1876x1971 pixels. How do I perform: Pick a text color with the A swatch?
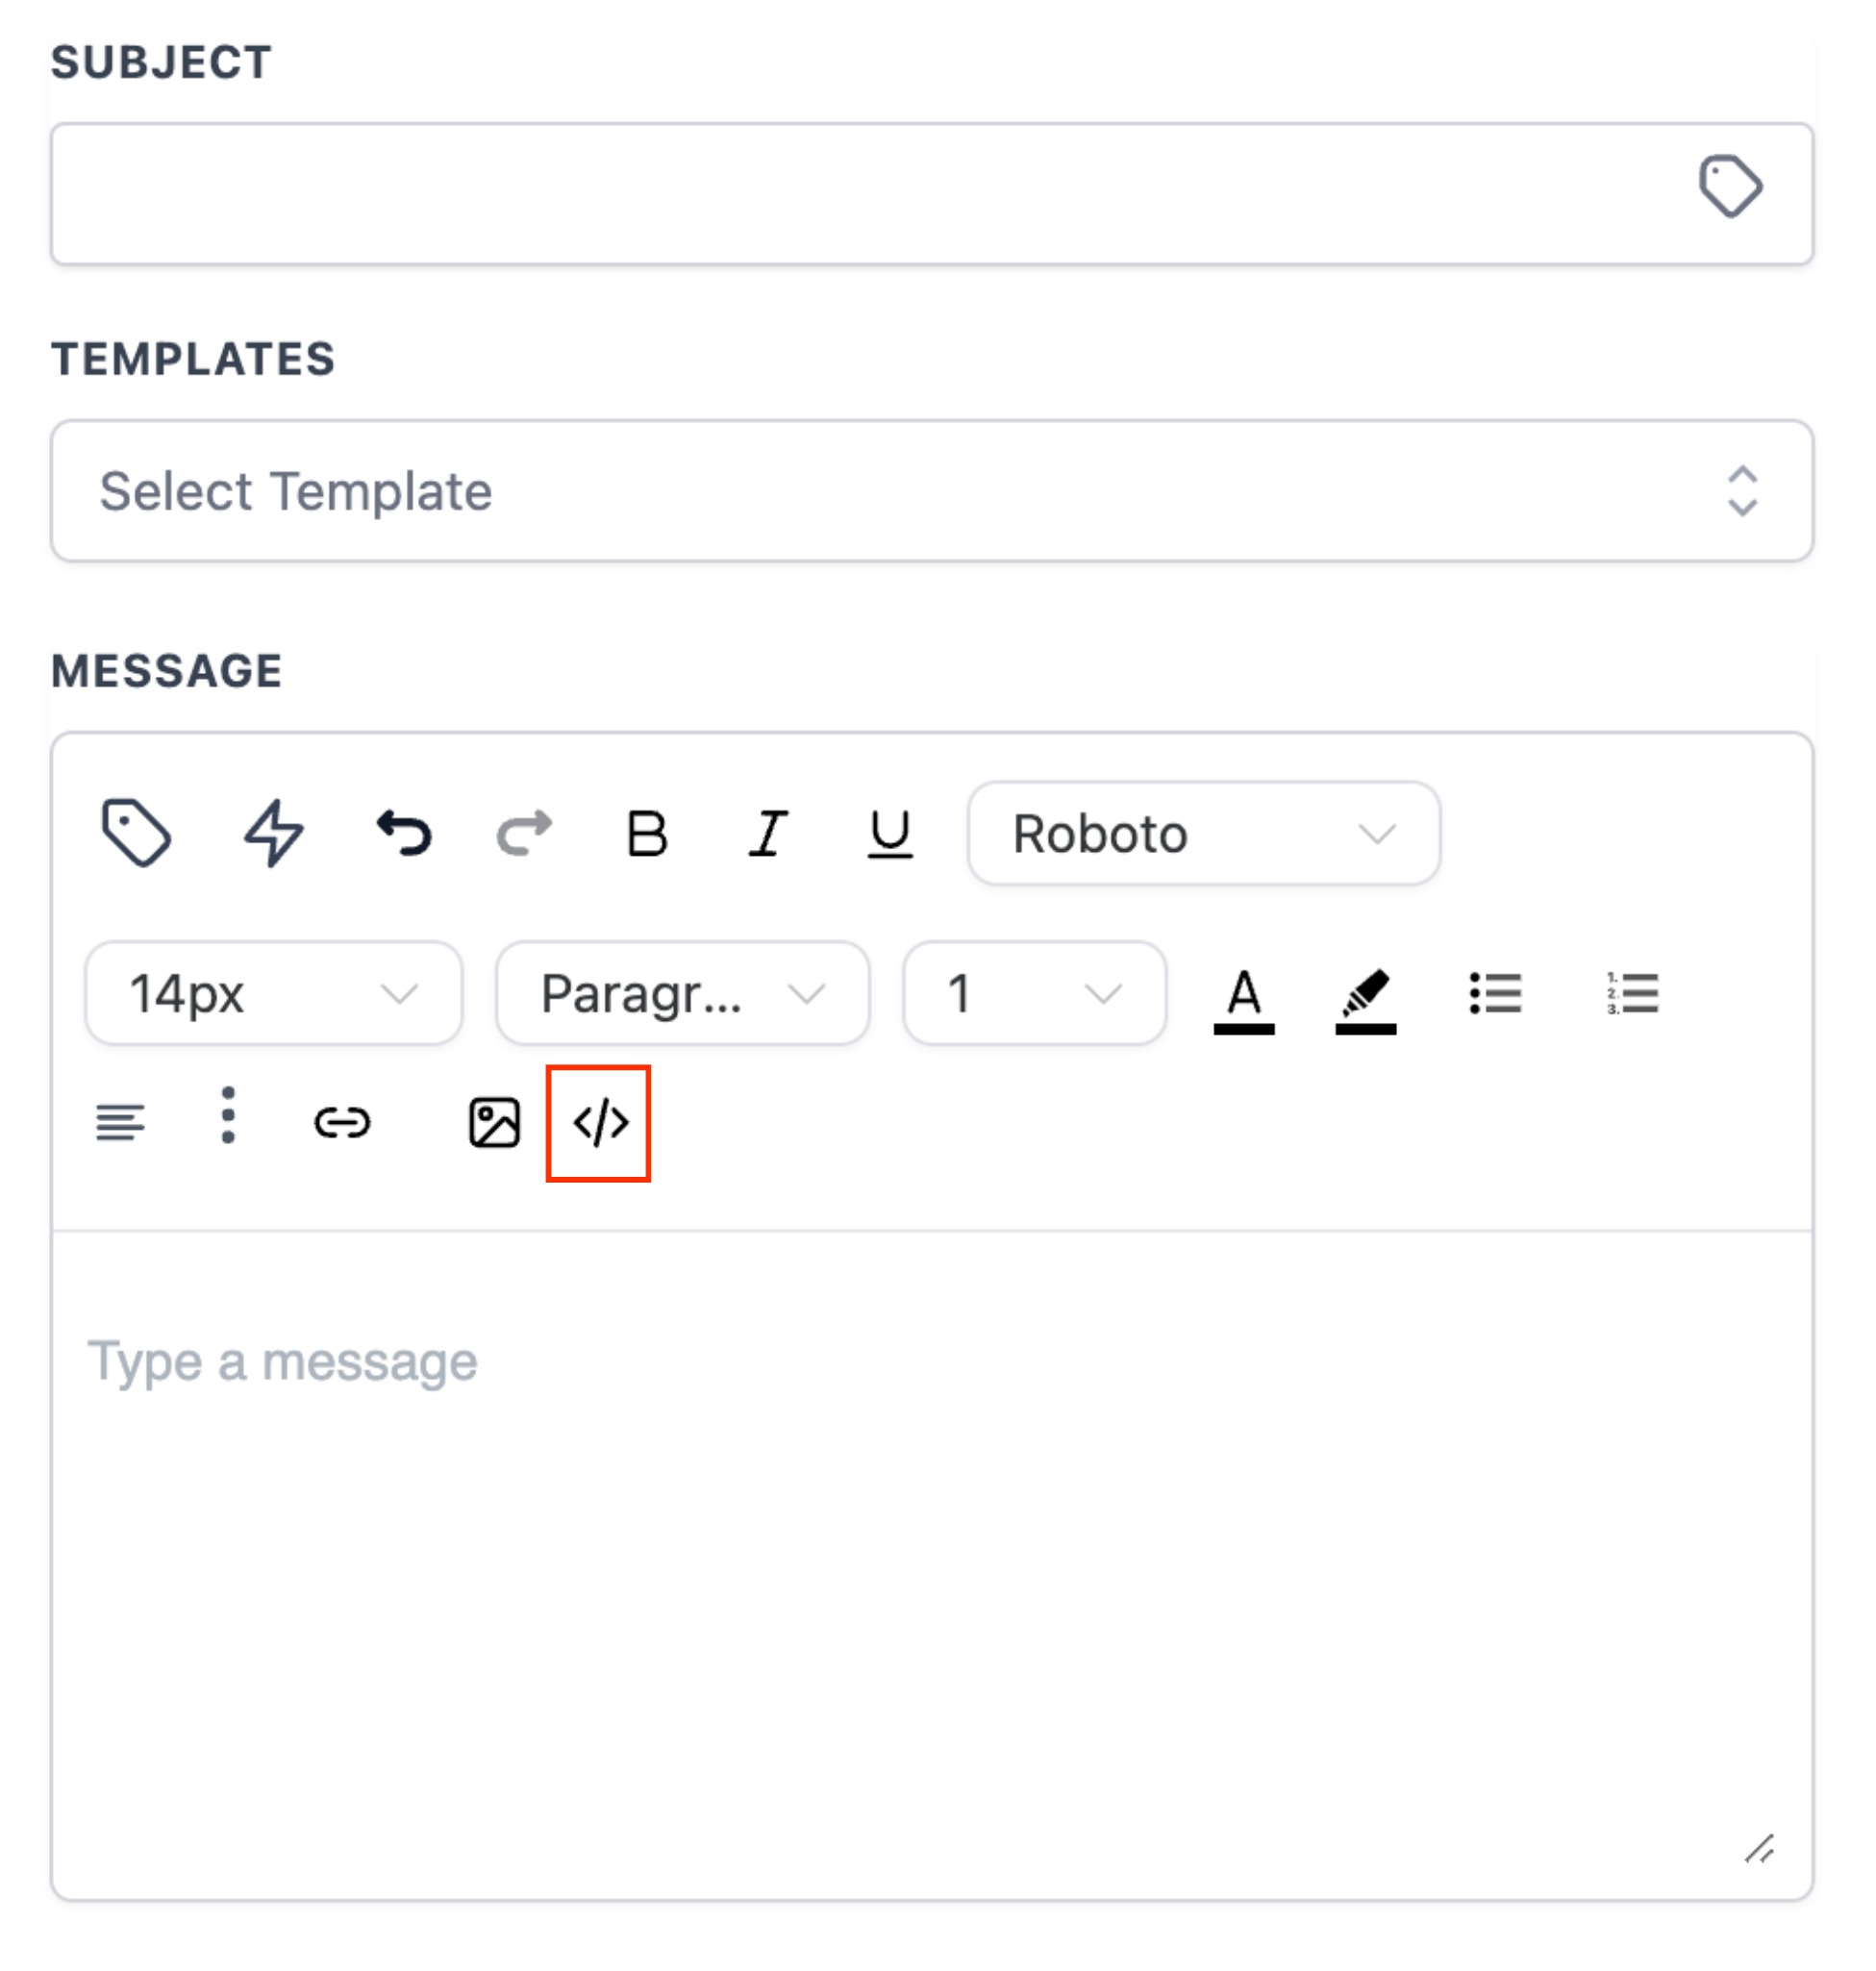[x=1243, y=999]
